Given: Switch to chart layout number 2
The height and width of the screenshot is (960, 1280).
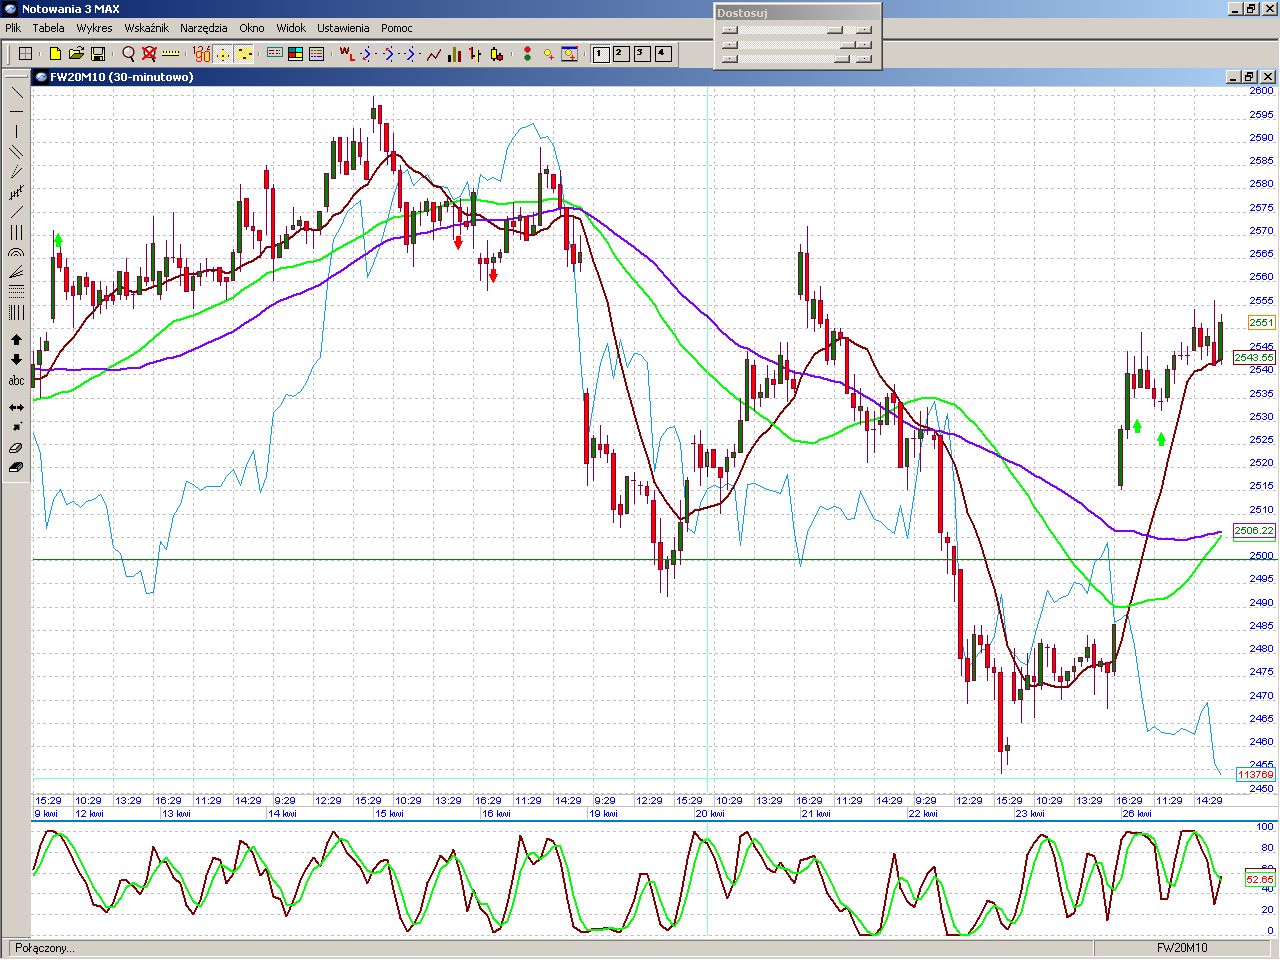Looking at the screenshot, I should (621, 54).
